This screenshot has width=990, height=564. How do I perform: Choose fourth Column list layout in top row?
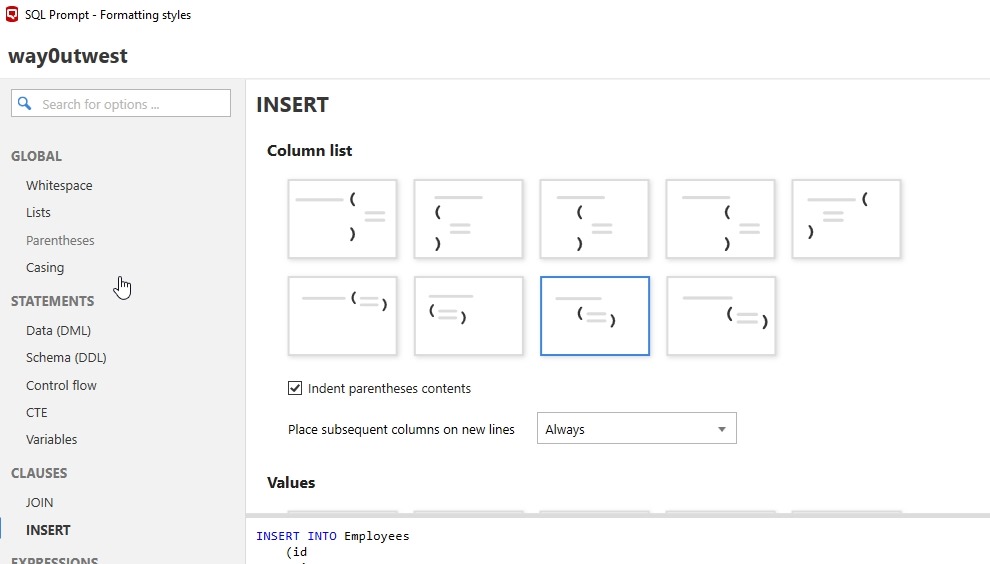720,219
